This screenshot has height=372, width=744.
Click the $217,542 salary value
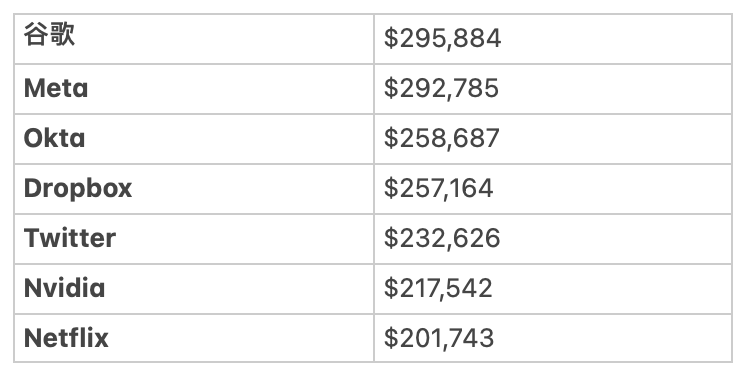click(438, 288)
